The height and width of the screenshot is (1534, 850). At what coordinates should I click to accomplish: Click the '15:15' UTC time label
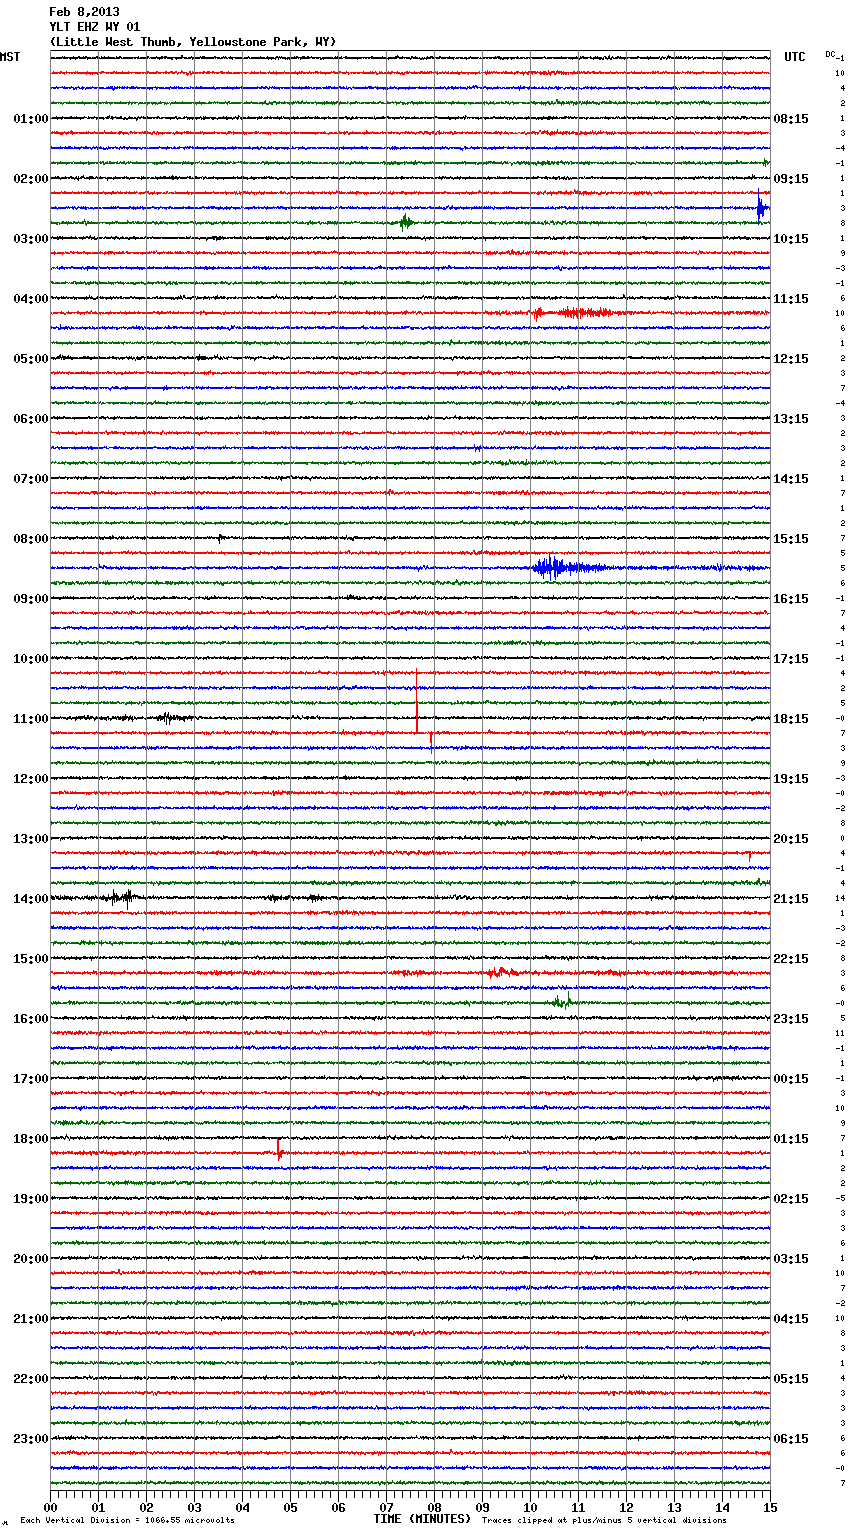pyautogui.click(x=791, y=539)
